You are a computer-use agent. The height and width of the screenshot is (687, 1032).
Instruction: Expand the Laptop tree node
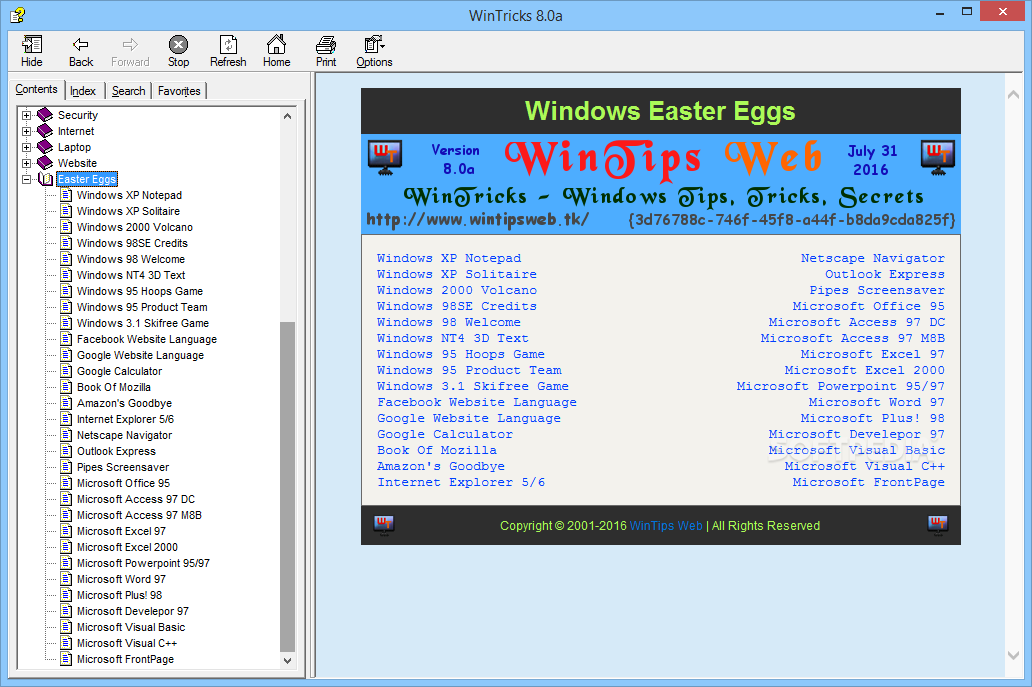(x=26, y=147)
